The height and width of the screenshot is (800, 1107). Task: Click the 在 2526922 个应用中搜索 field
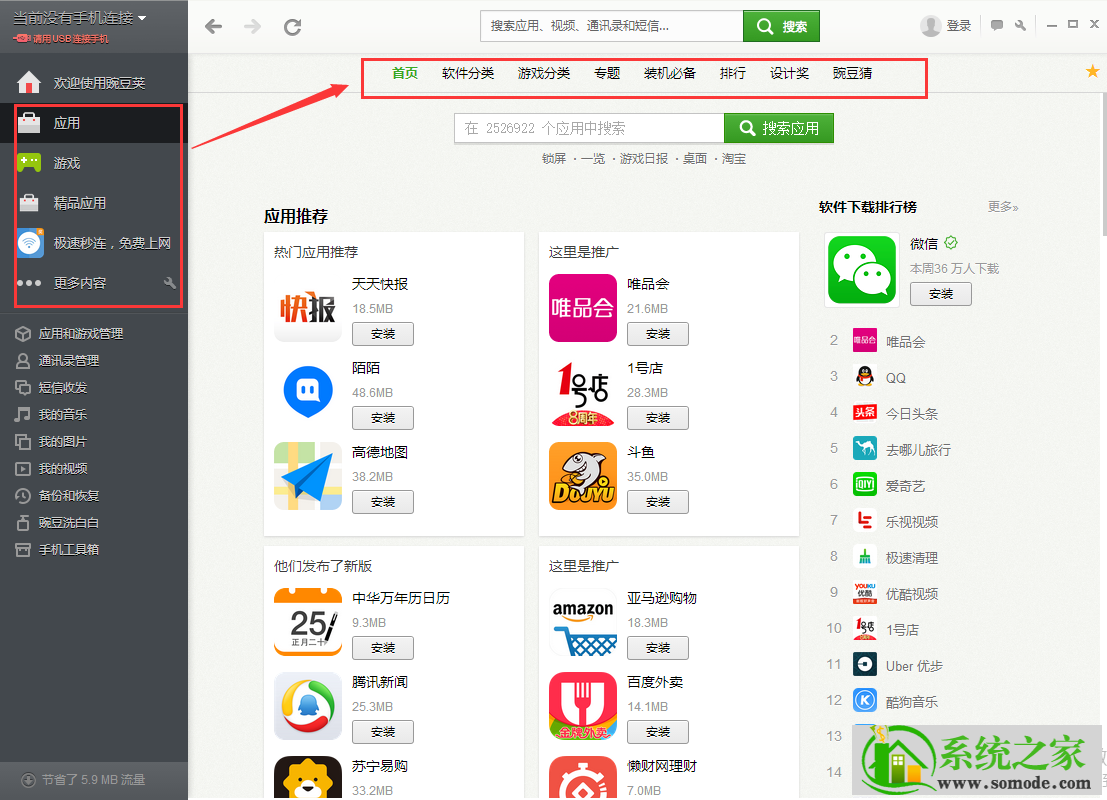tap(590, 128)
